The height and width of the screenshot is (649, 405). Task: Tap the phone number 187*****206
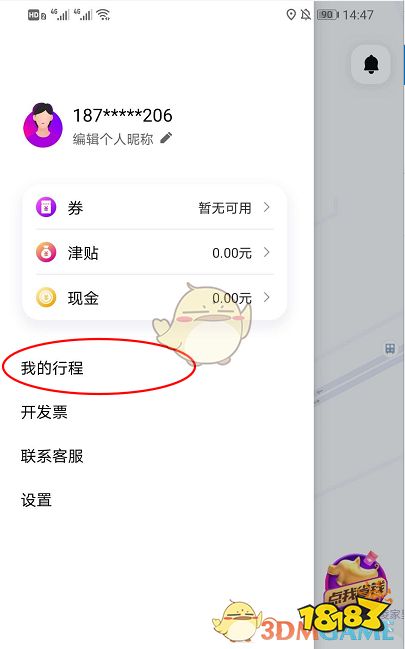pos(123,115)
